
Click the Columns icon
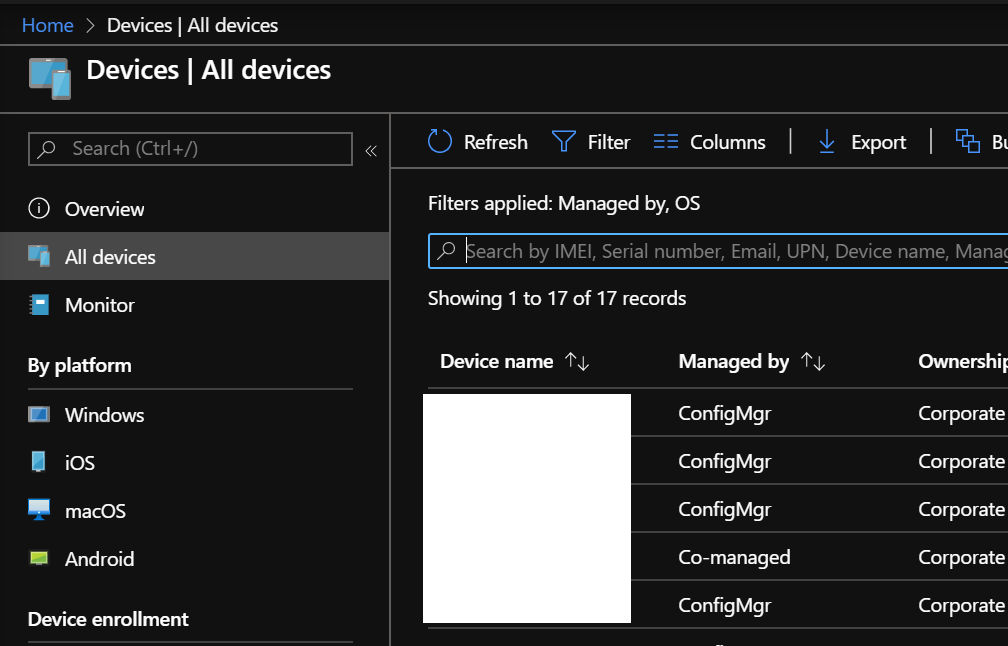[x=666, y=142]
